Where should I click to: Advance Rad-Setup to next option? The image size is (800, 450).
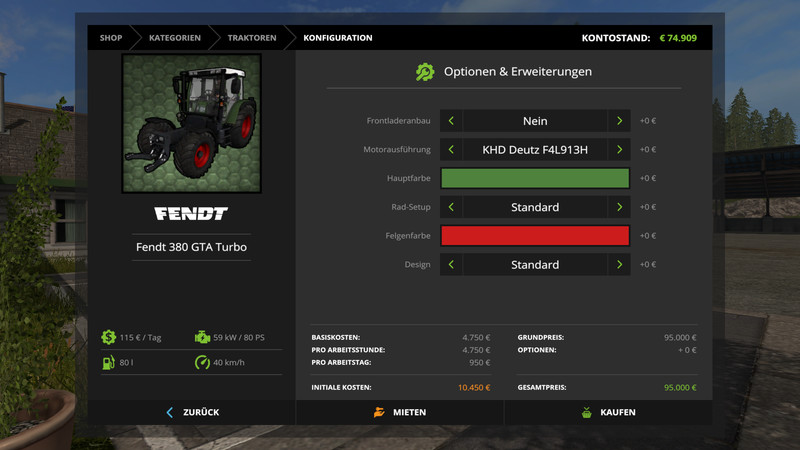(x=620, y=207)
